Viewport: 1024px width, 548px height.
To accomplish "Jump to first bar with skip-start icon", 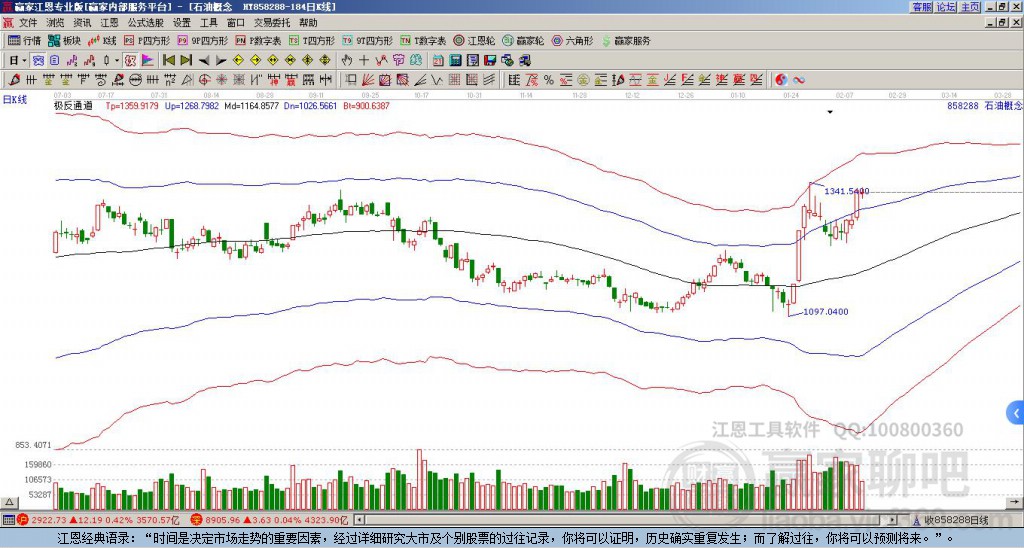I will [168, 61].
